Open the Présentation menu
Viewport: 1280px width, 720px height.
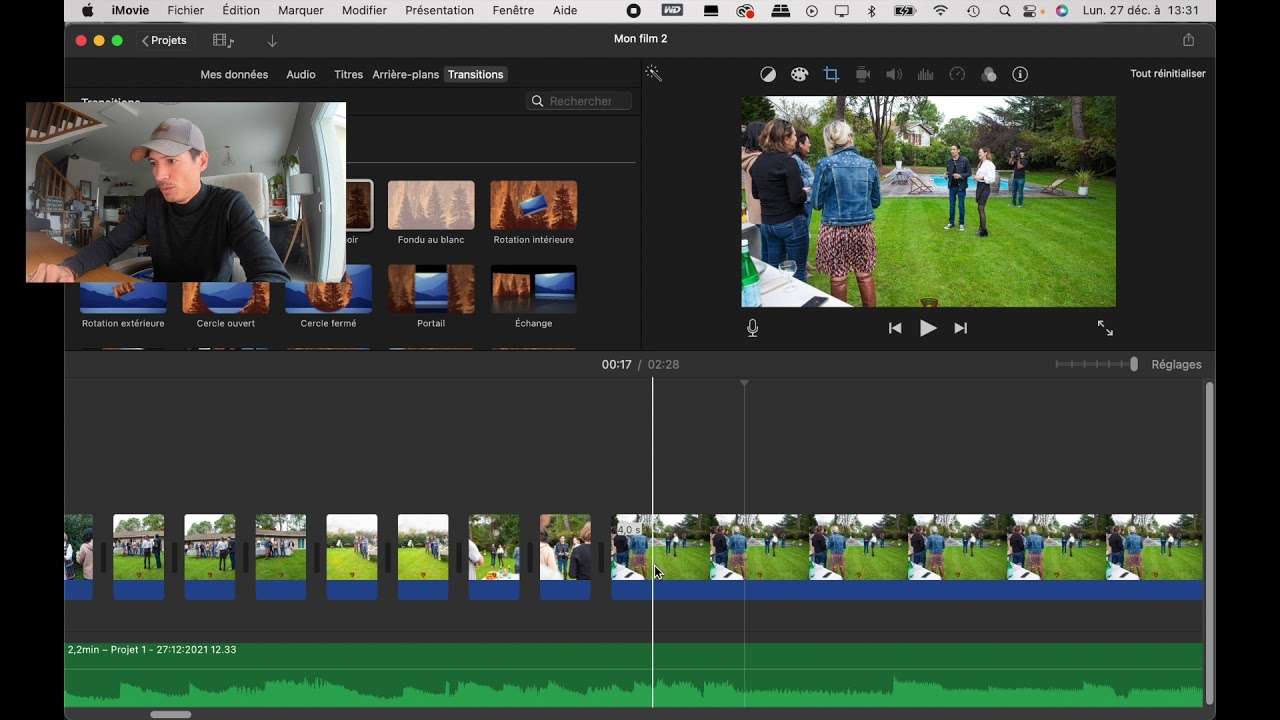click(439, 11)
